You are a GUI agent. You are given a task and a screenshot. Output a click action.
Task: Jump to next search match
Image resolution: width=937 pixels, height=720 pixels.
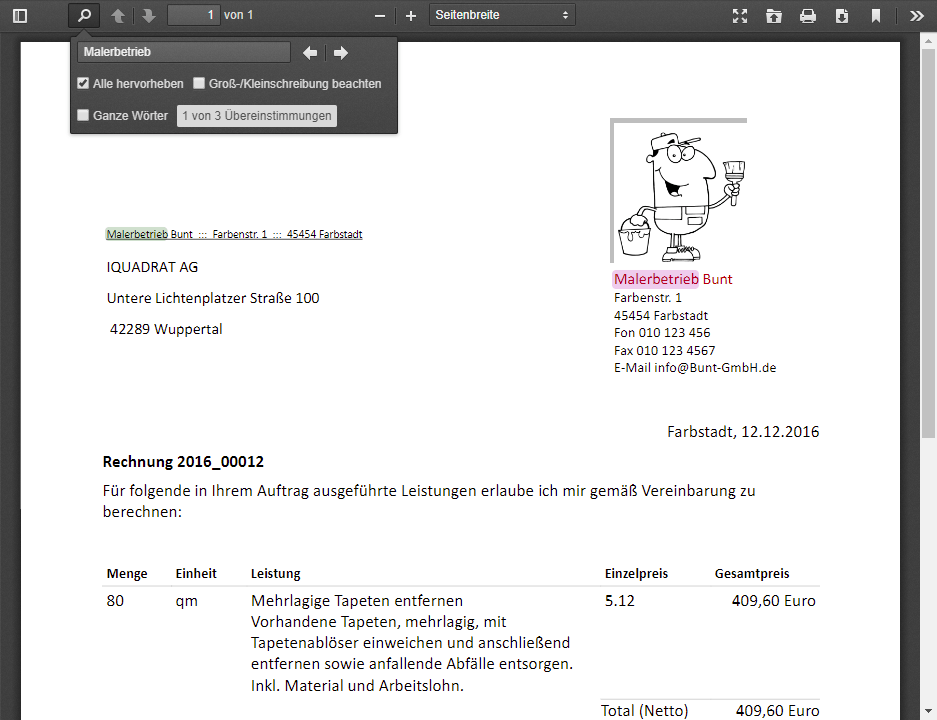pyautogui.click(x=341, y=53)
